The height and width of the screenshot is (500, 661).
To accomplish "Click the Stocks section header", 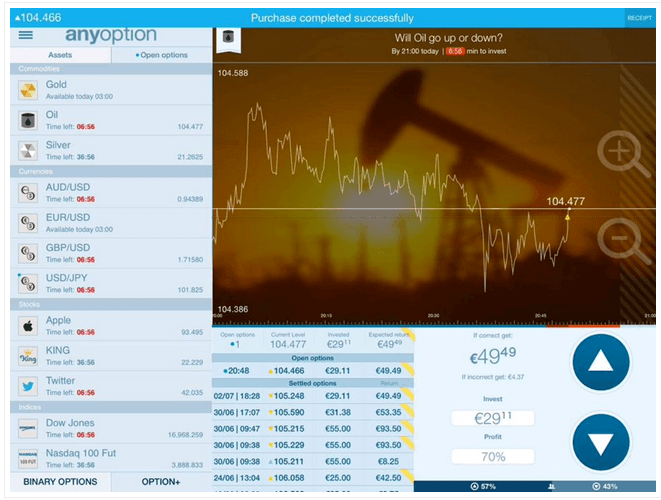I will point(111,304).
